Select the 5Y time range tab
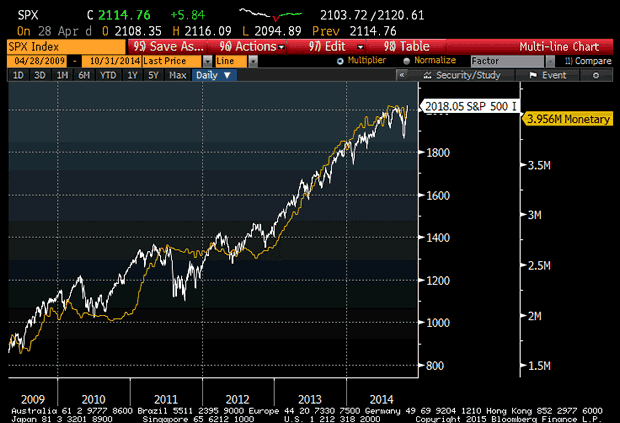 152,75
